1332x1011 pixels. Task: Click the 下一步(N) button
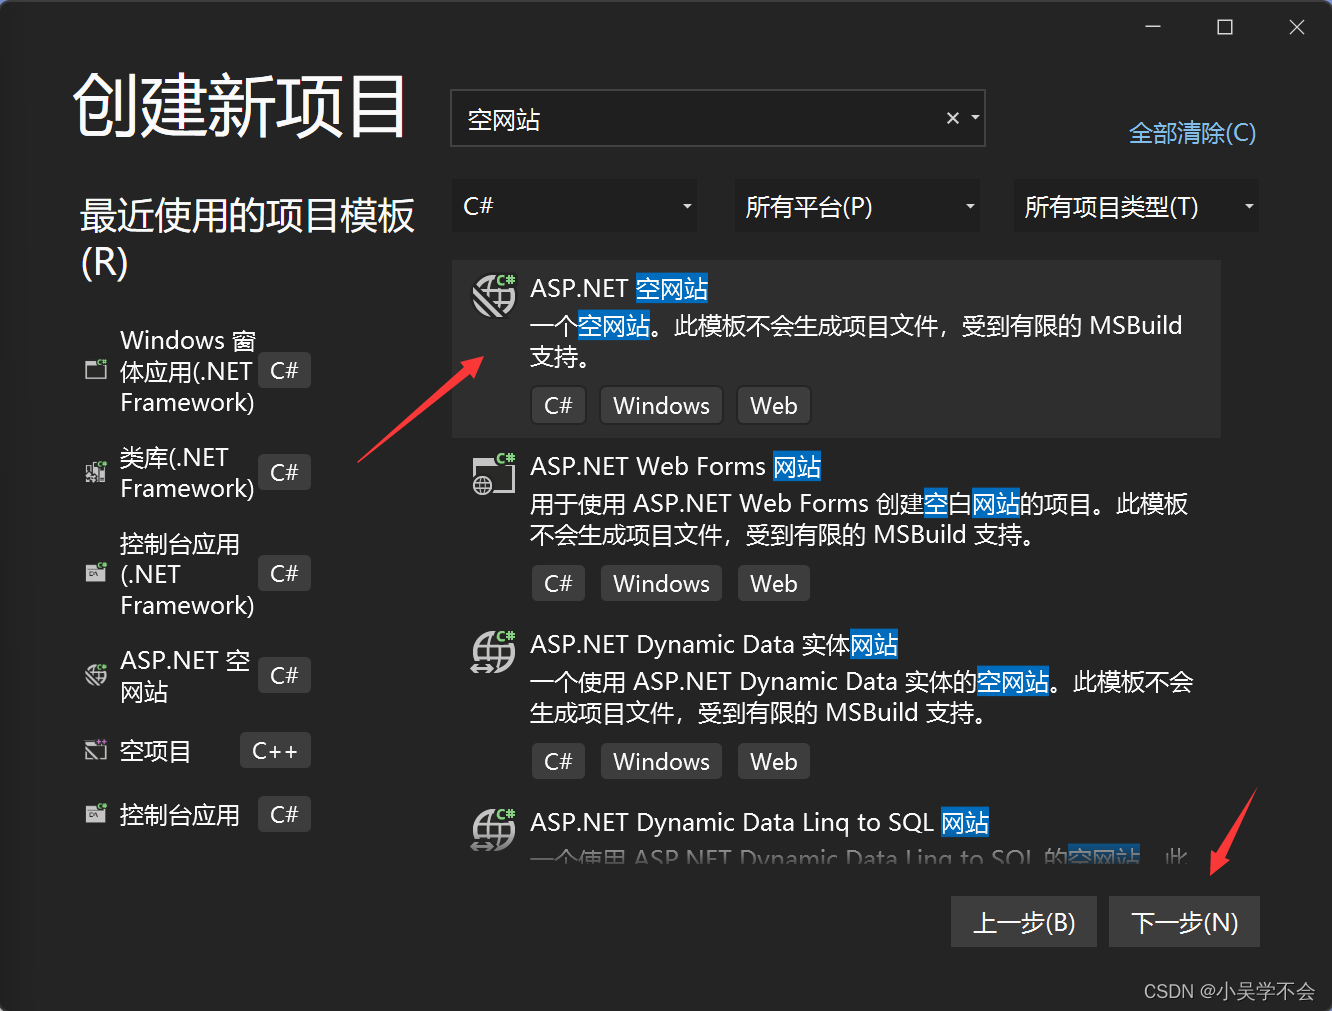tap(1184, 921)
